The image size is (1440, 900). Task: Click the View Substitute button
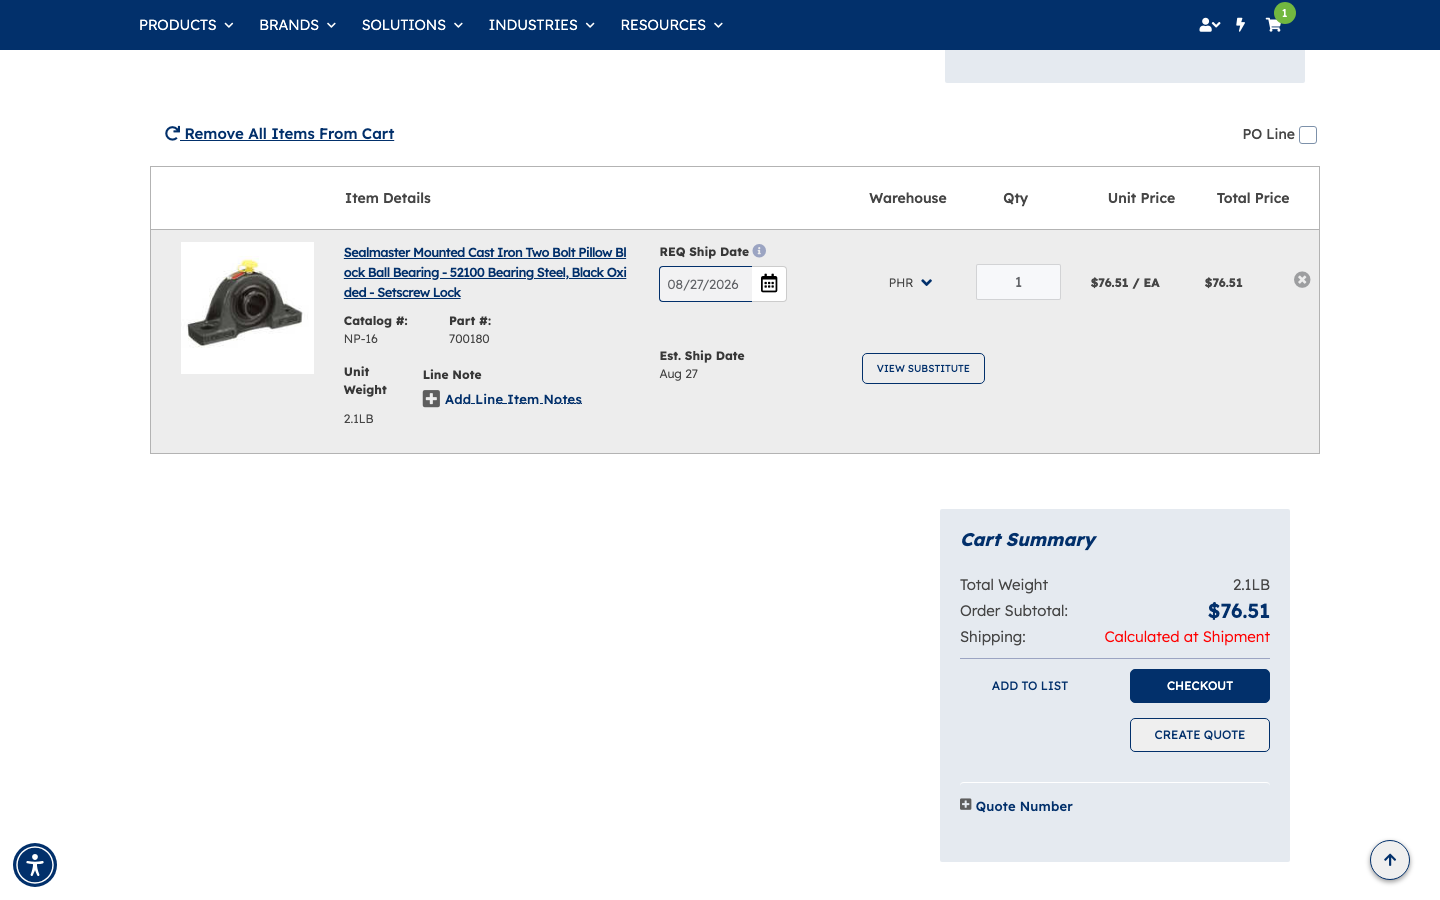(x=923, y=368)
